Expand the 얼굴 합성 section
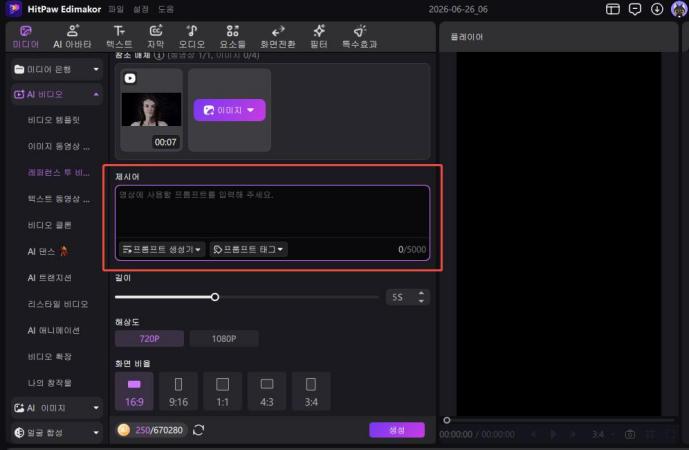689x450 pixels. coord(57,433)
